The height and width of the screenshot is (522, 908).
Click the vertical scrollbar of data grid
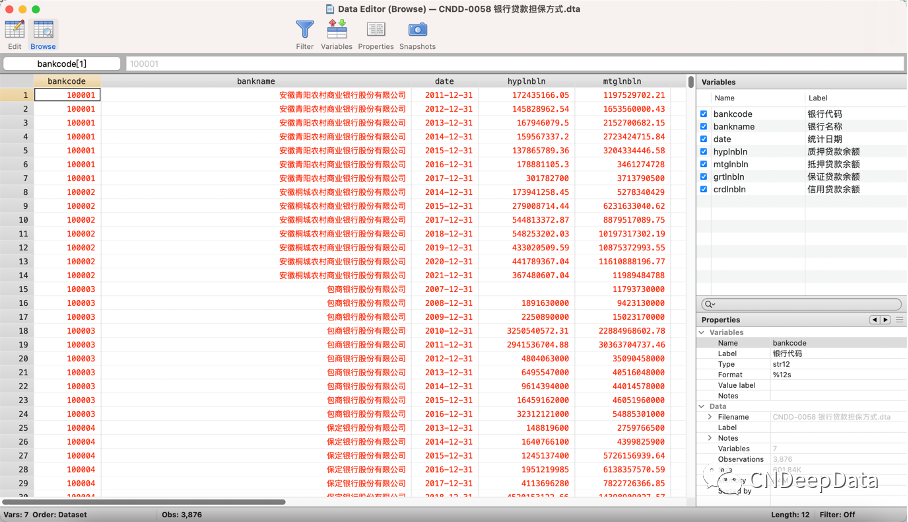691,82
